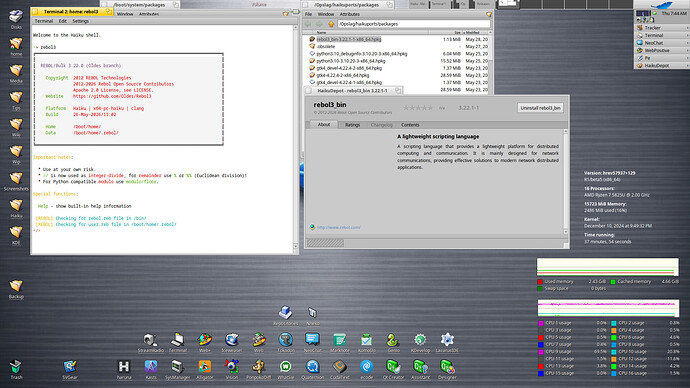Launch the ecode editor icon
The height and width of the screenshot is (388, 690).
[x=366, y=366]
